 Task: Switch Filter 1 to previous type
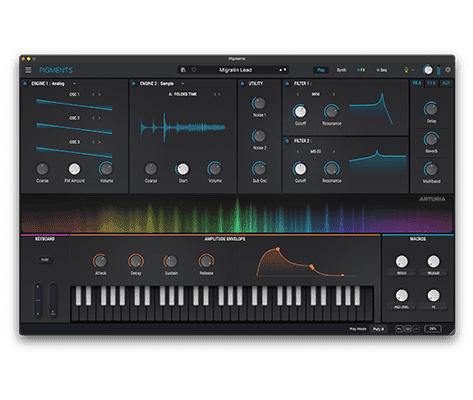(x=298, y=94)
